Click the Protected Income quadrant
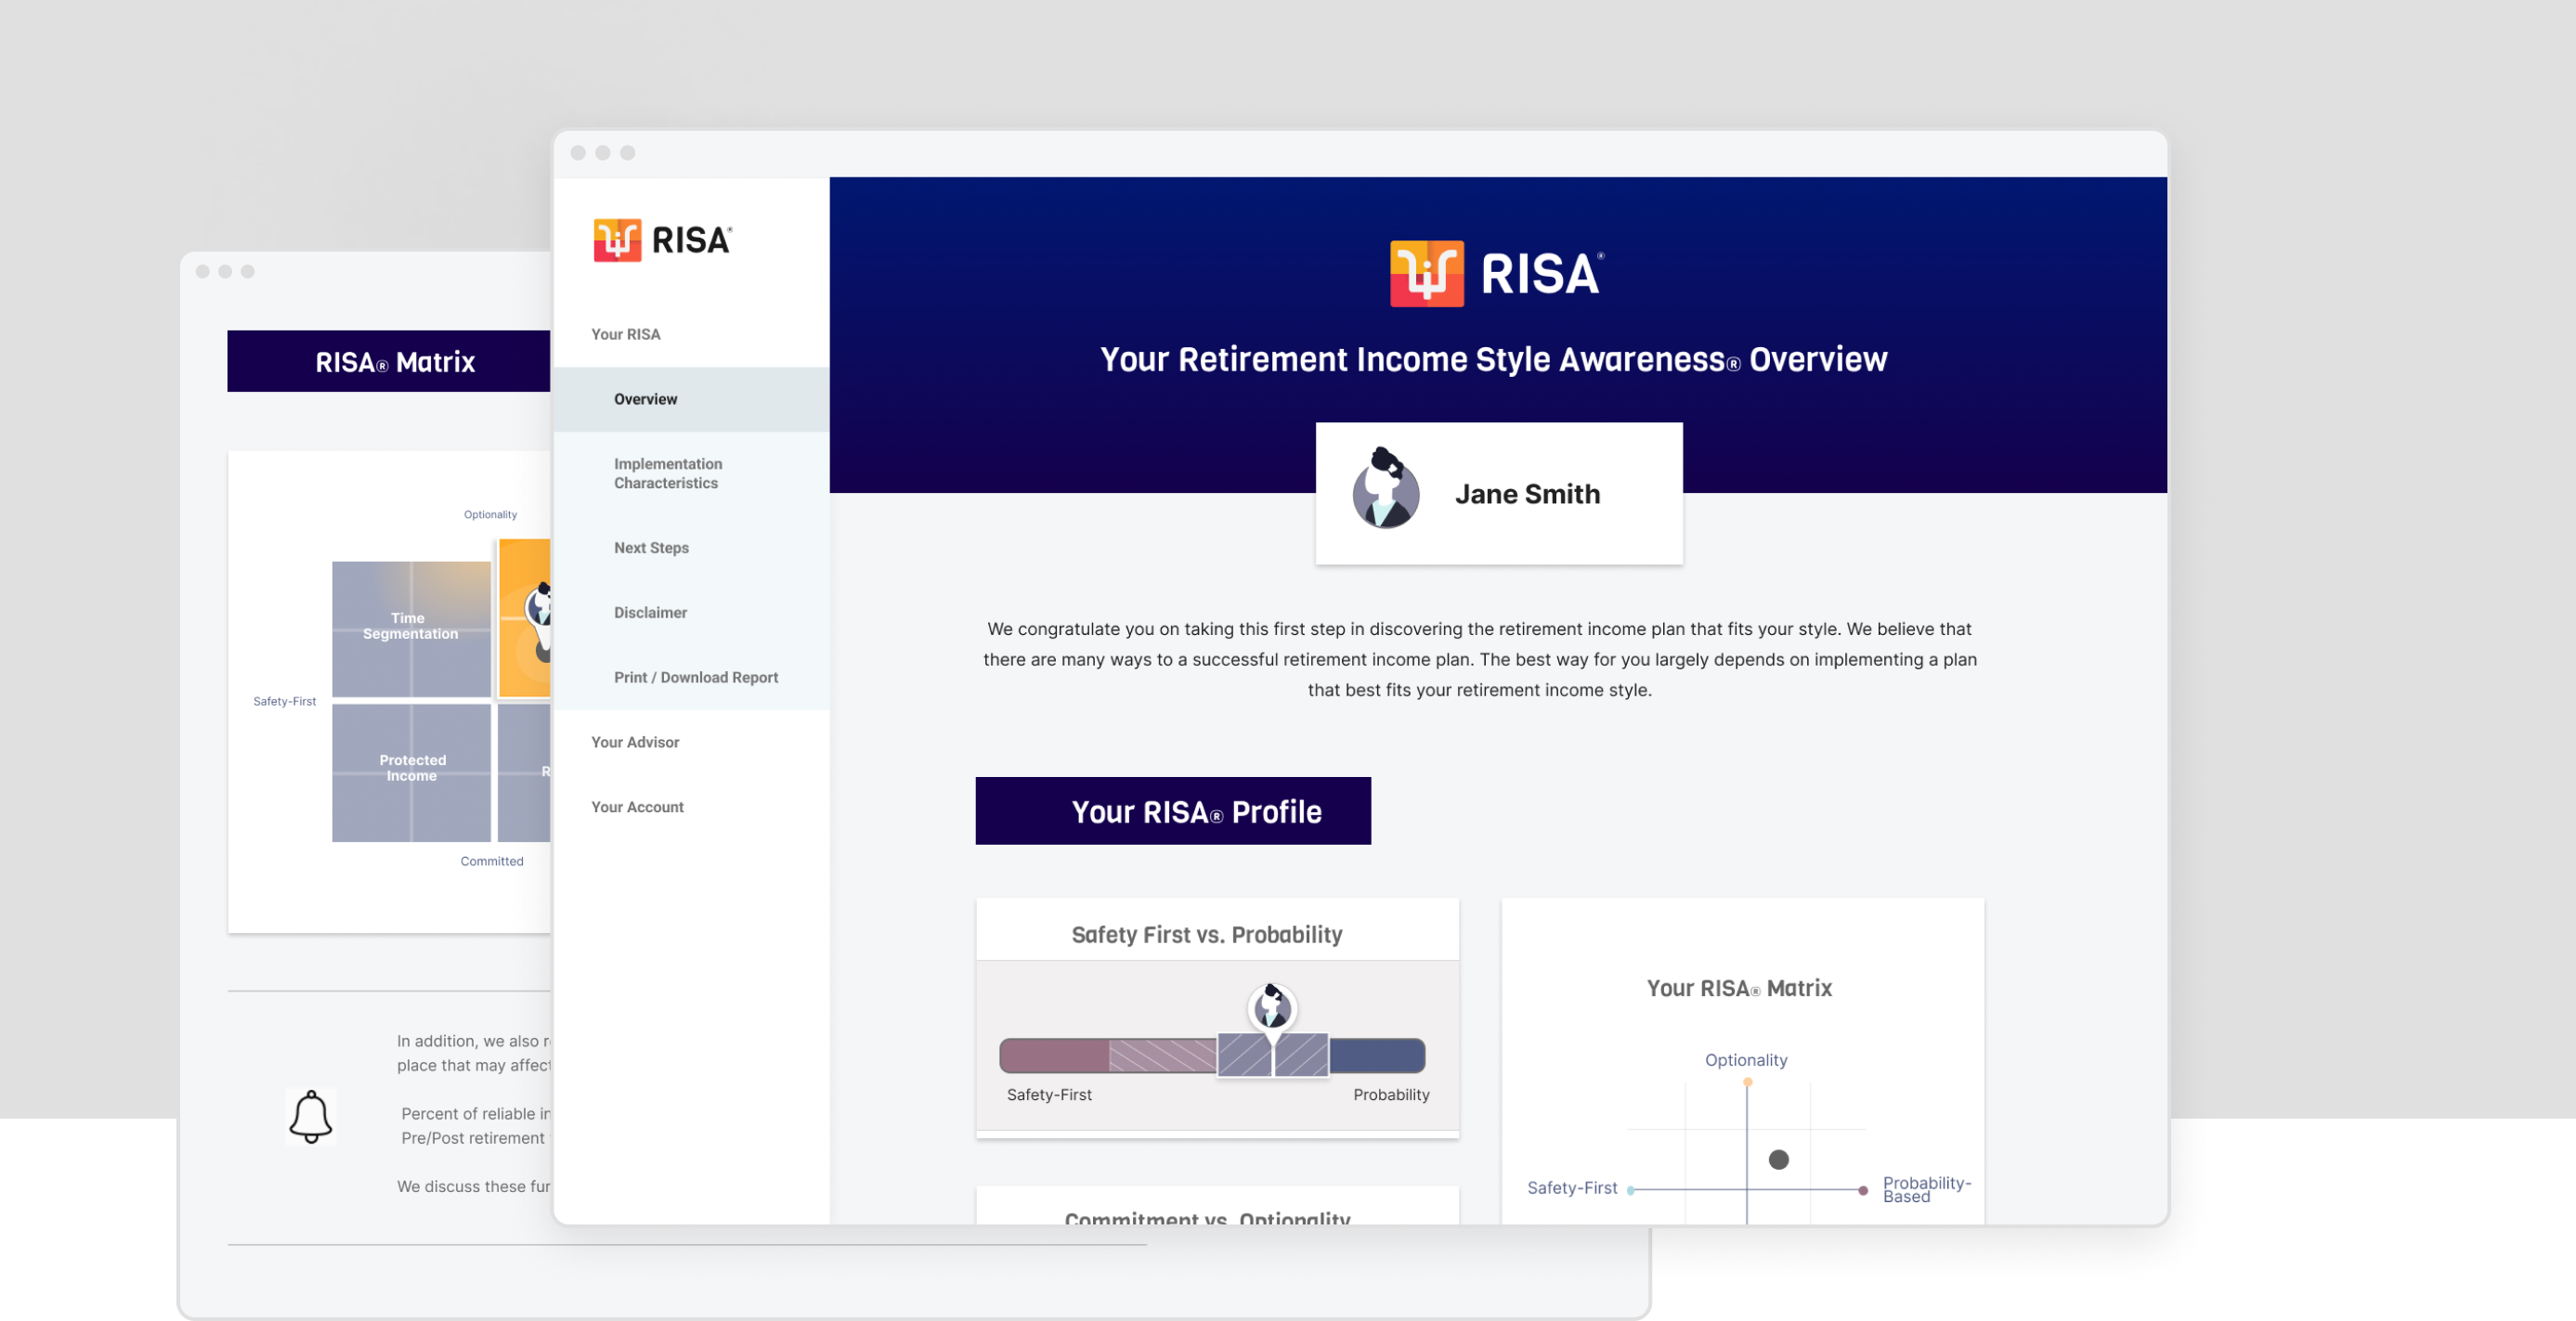 coord(411,770)
